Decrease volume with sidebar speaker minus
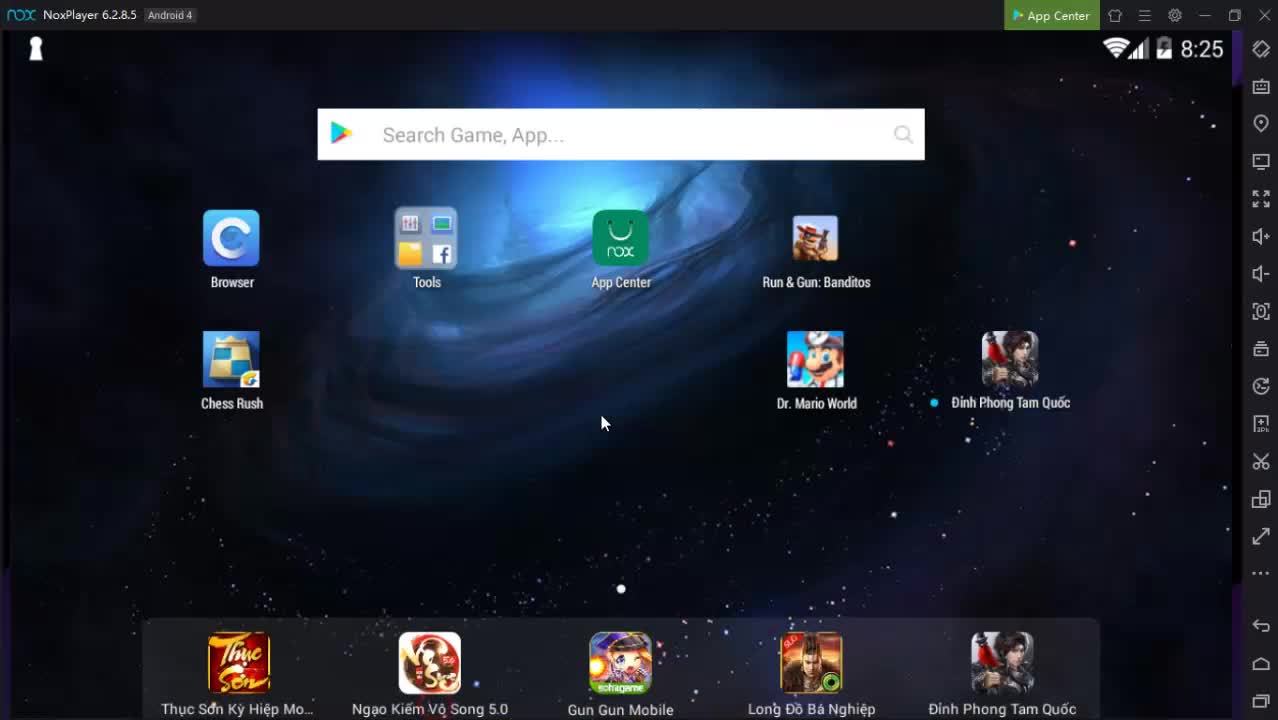The image size is (1278, 720). (1261, 274)
